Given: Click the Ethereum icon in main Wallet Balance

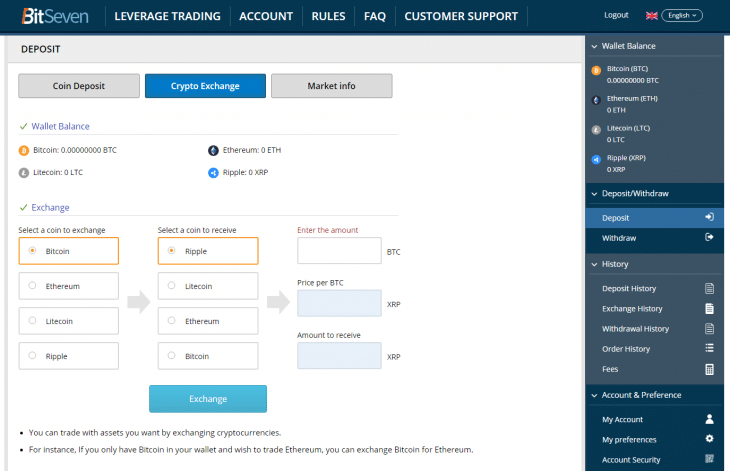Looking at the screenshot, I should (213, 150).
